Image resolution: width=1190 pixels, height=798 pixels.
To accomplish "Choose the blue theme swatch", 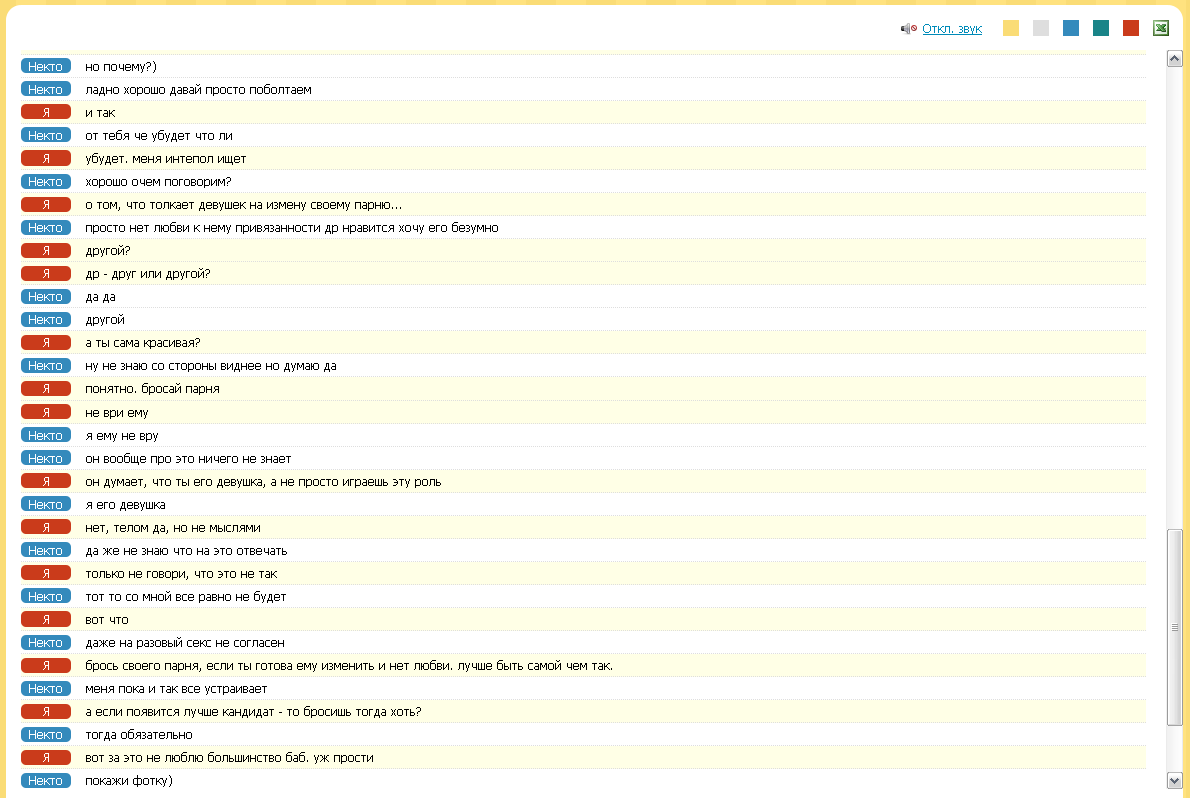I will [x=1071, y=28].
